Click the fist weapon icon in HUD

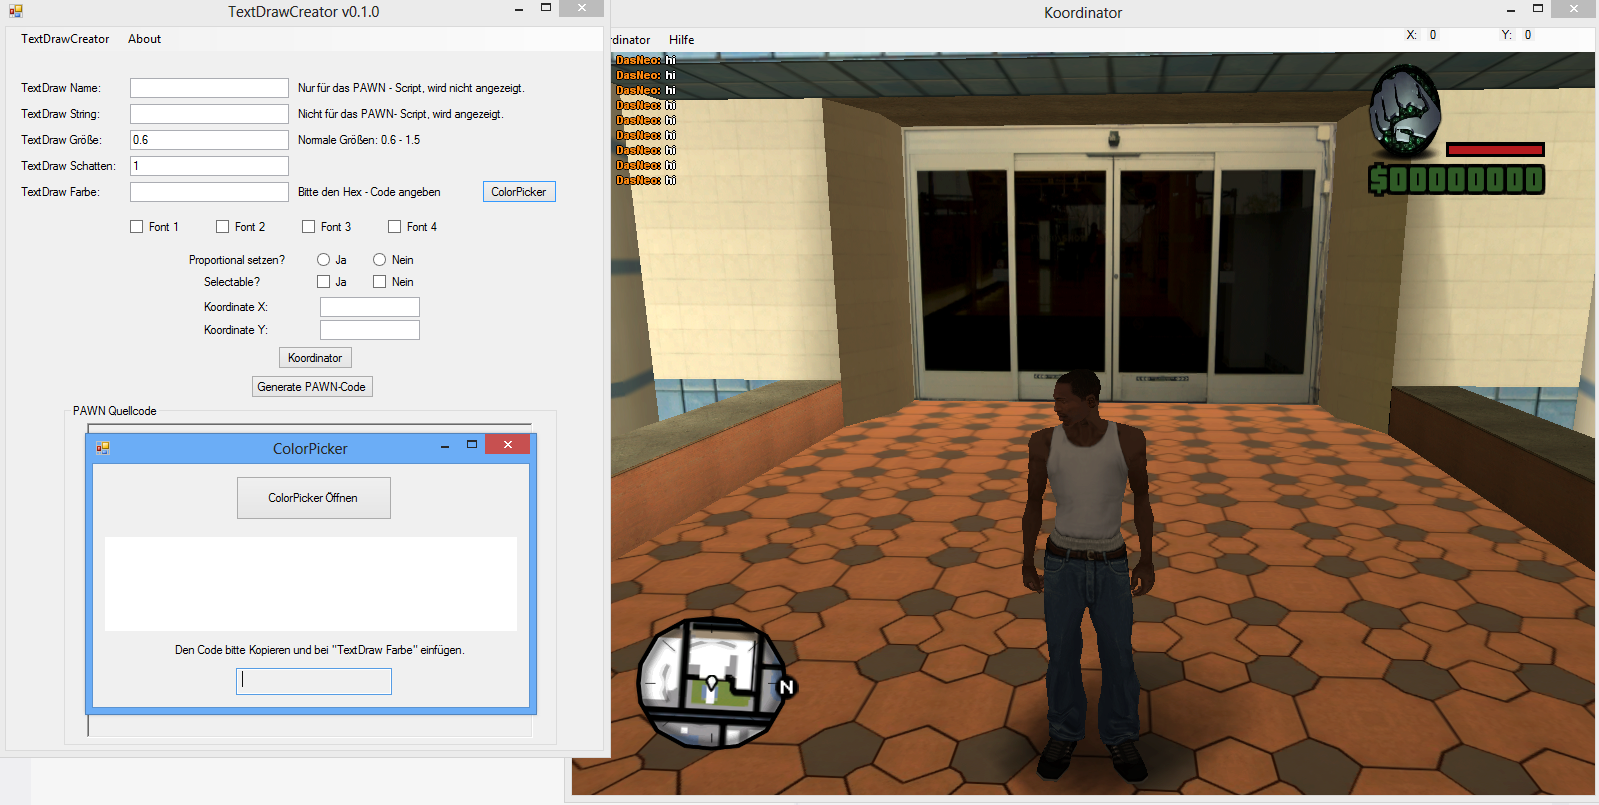pyautogui.click(x=1404, y=111)
